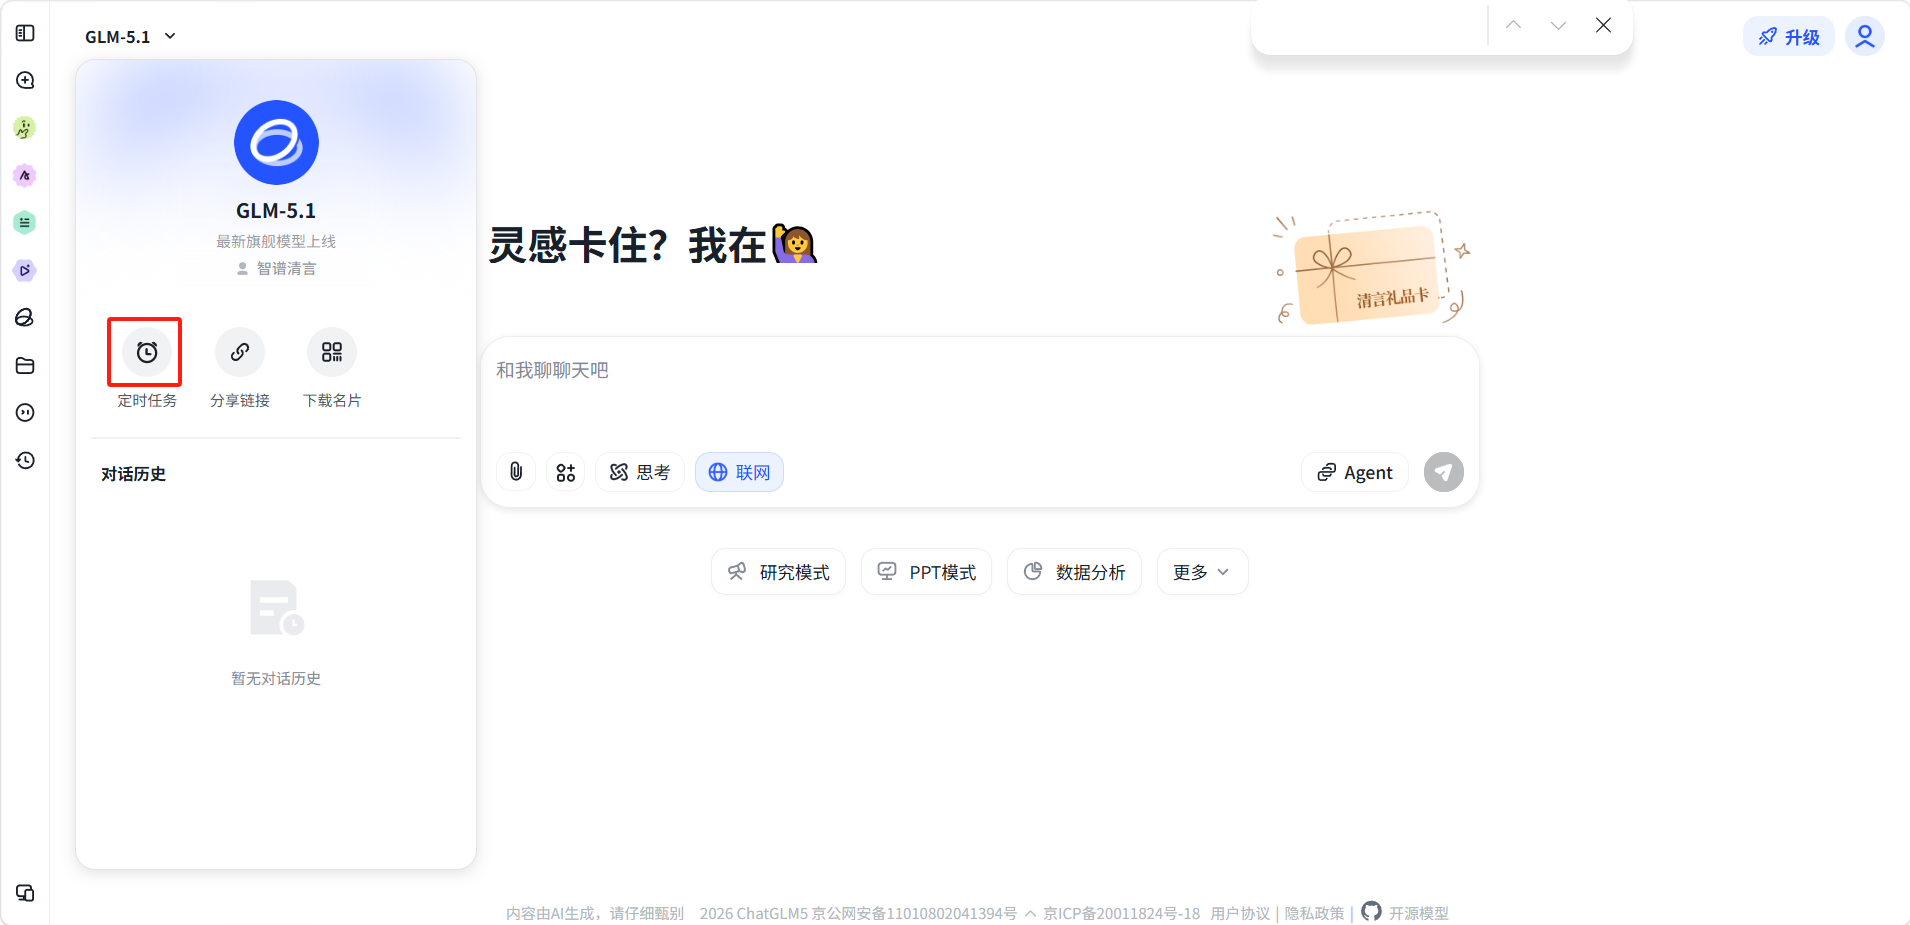Go to previous find result arrow
This screenshot has width=1910, height=925.
(1514, 25)
